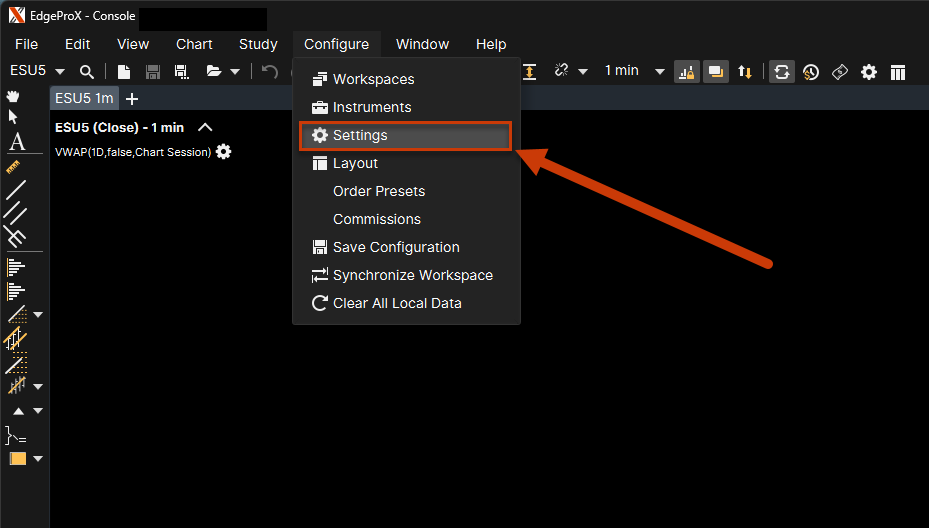
Task: Pick the ruler measurement tool
Action: pyautogui.click(x=15, y=165)
